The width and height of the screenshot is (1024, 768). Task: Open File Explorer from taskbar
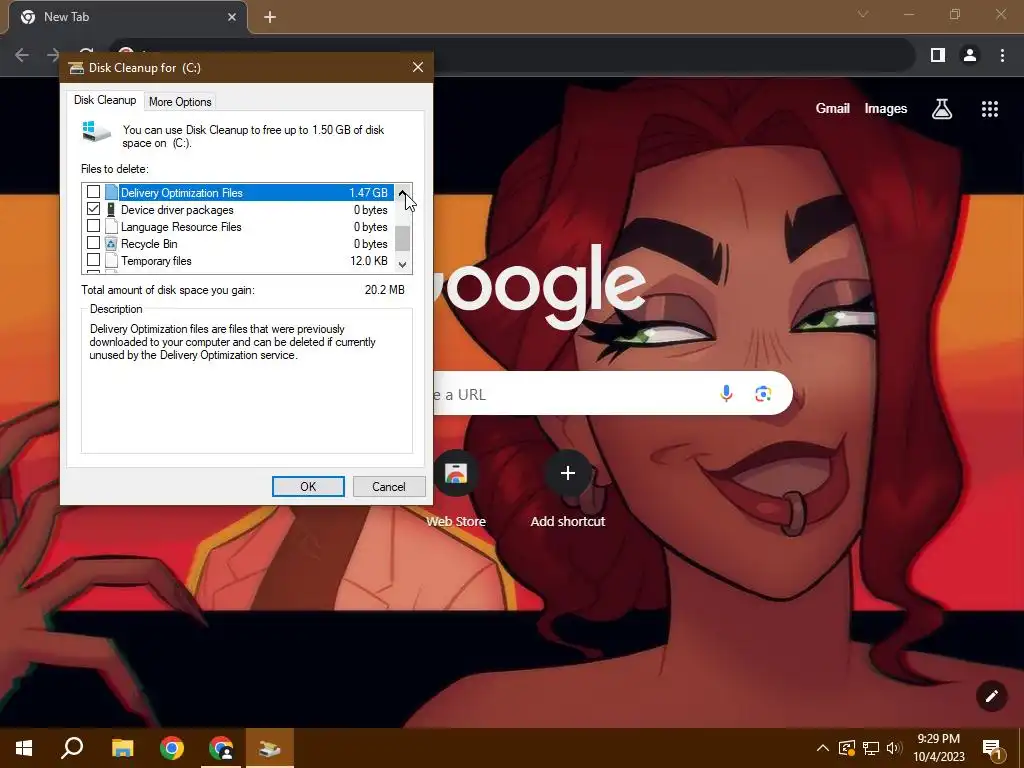coord(122,748)
